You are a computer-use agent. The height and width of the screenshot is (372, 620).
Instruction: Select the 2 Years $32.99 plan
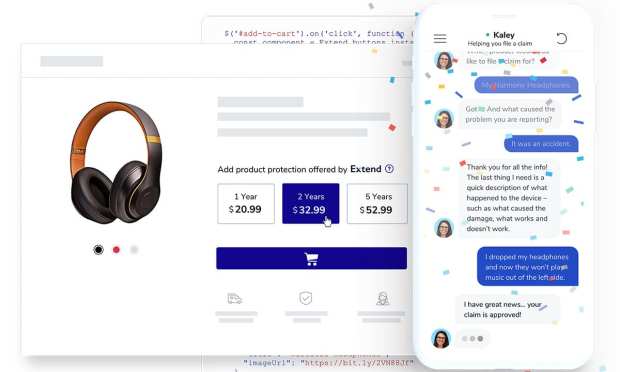[311, 204]
